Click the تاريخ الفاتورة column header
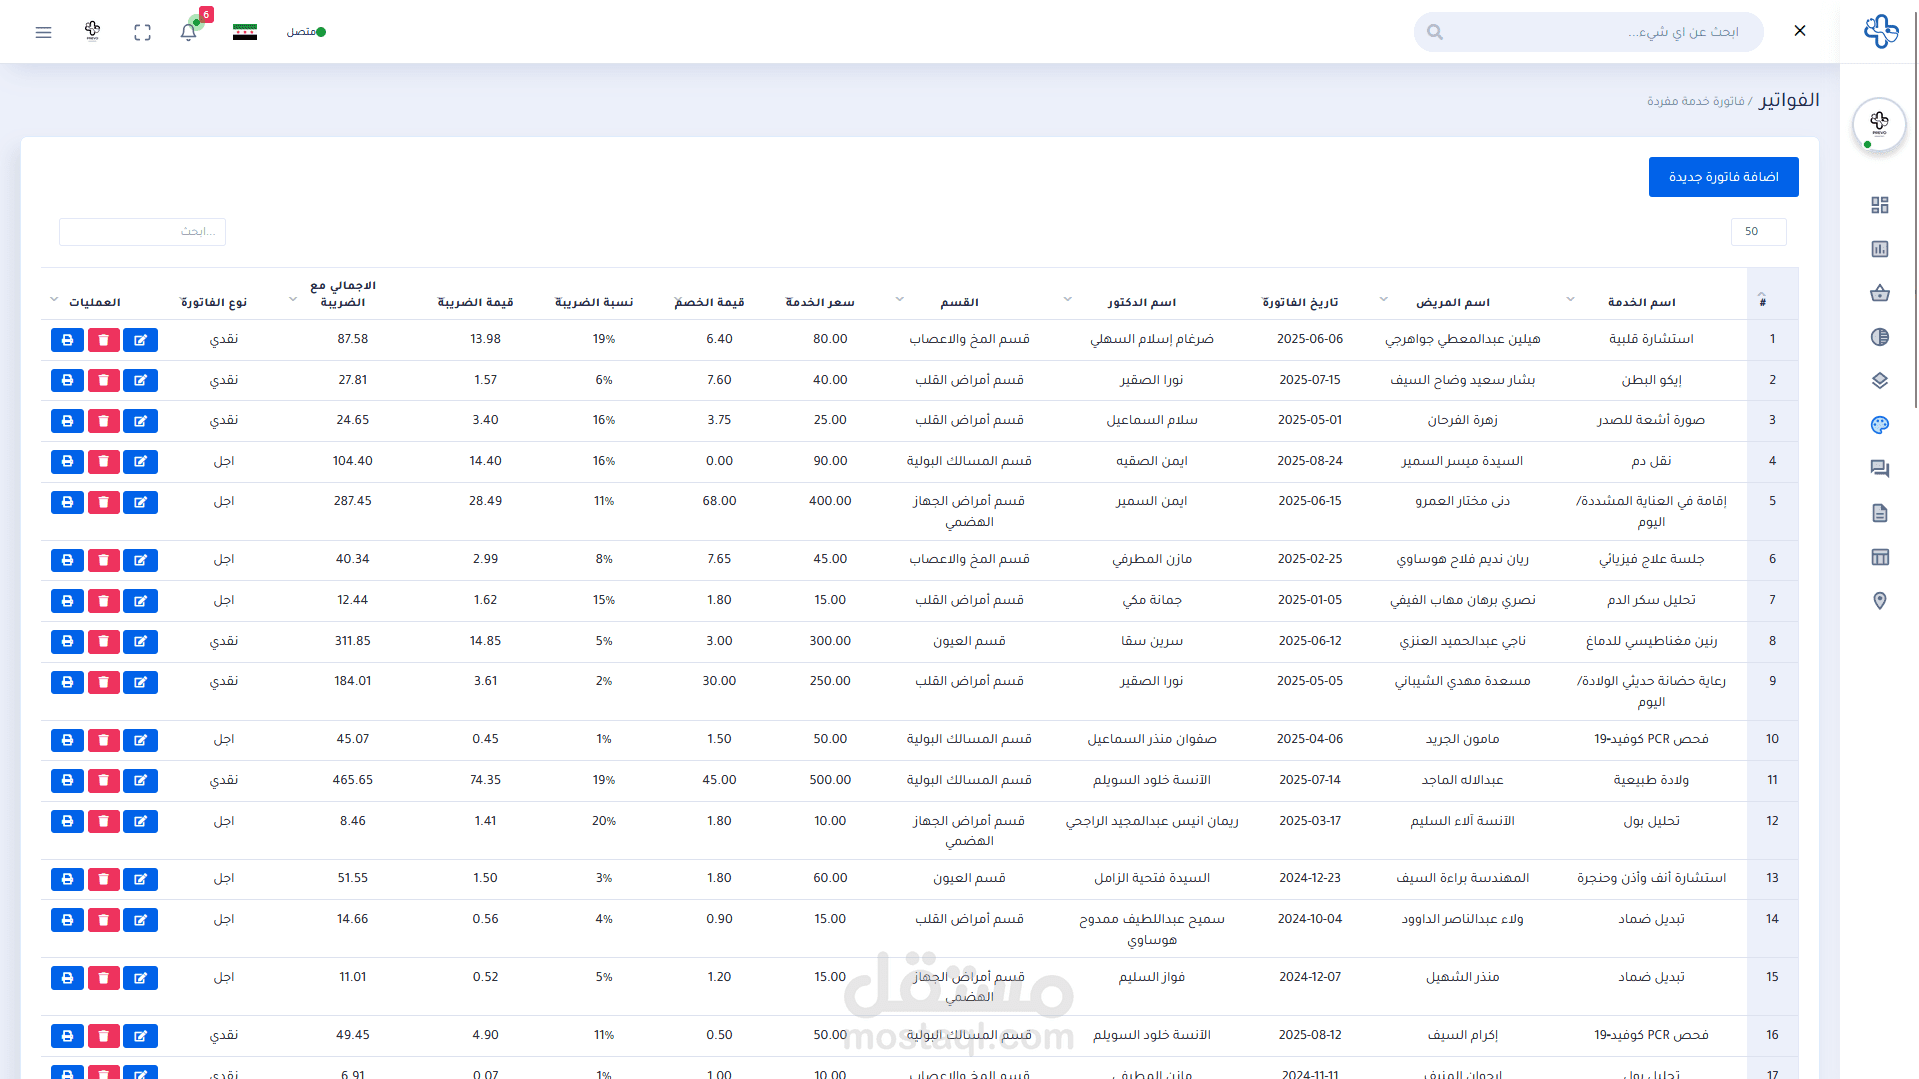 (x=1300, y=302)
